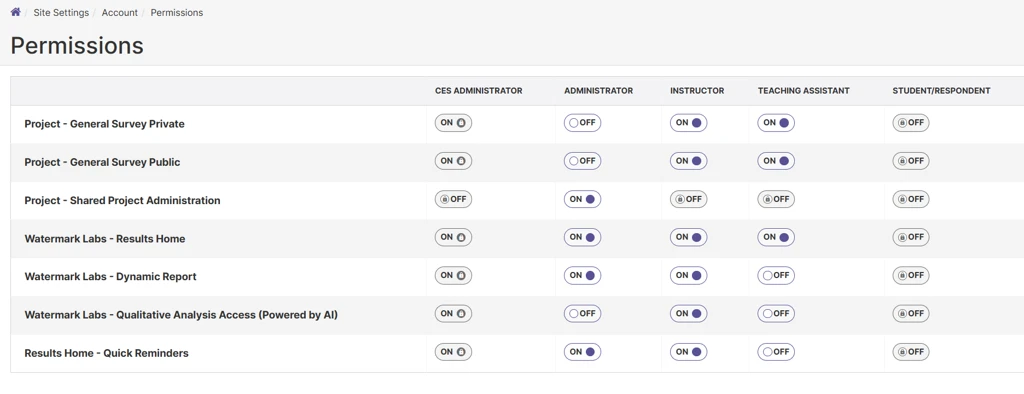Enable Administrator for General Survey Private
This screenshot has width=1024, height=394.
(x=583, y=123)
